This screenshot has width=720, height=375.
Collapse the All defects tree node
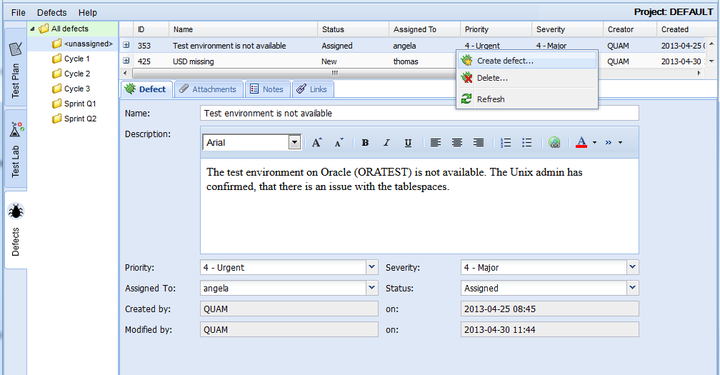(33, 29)
